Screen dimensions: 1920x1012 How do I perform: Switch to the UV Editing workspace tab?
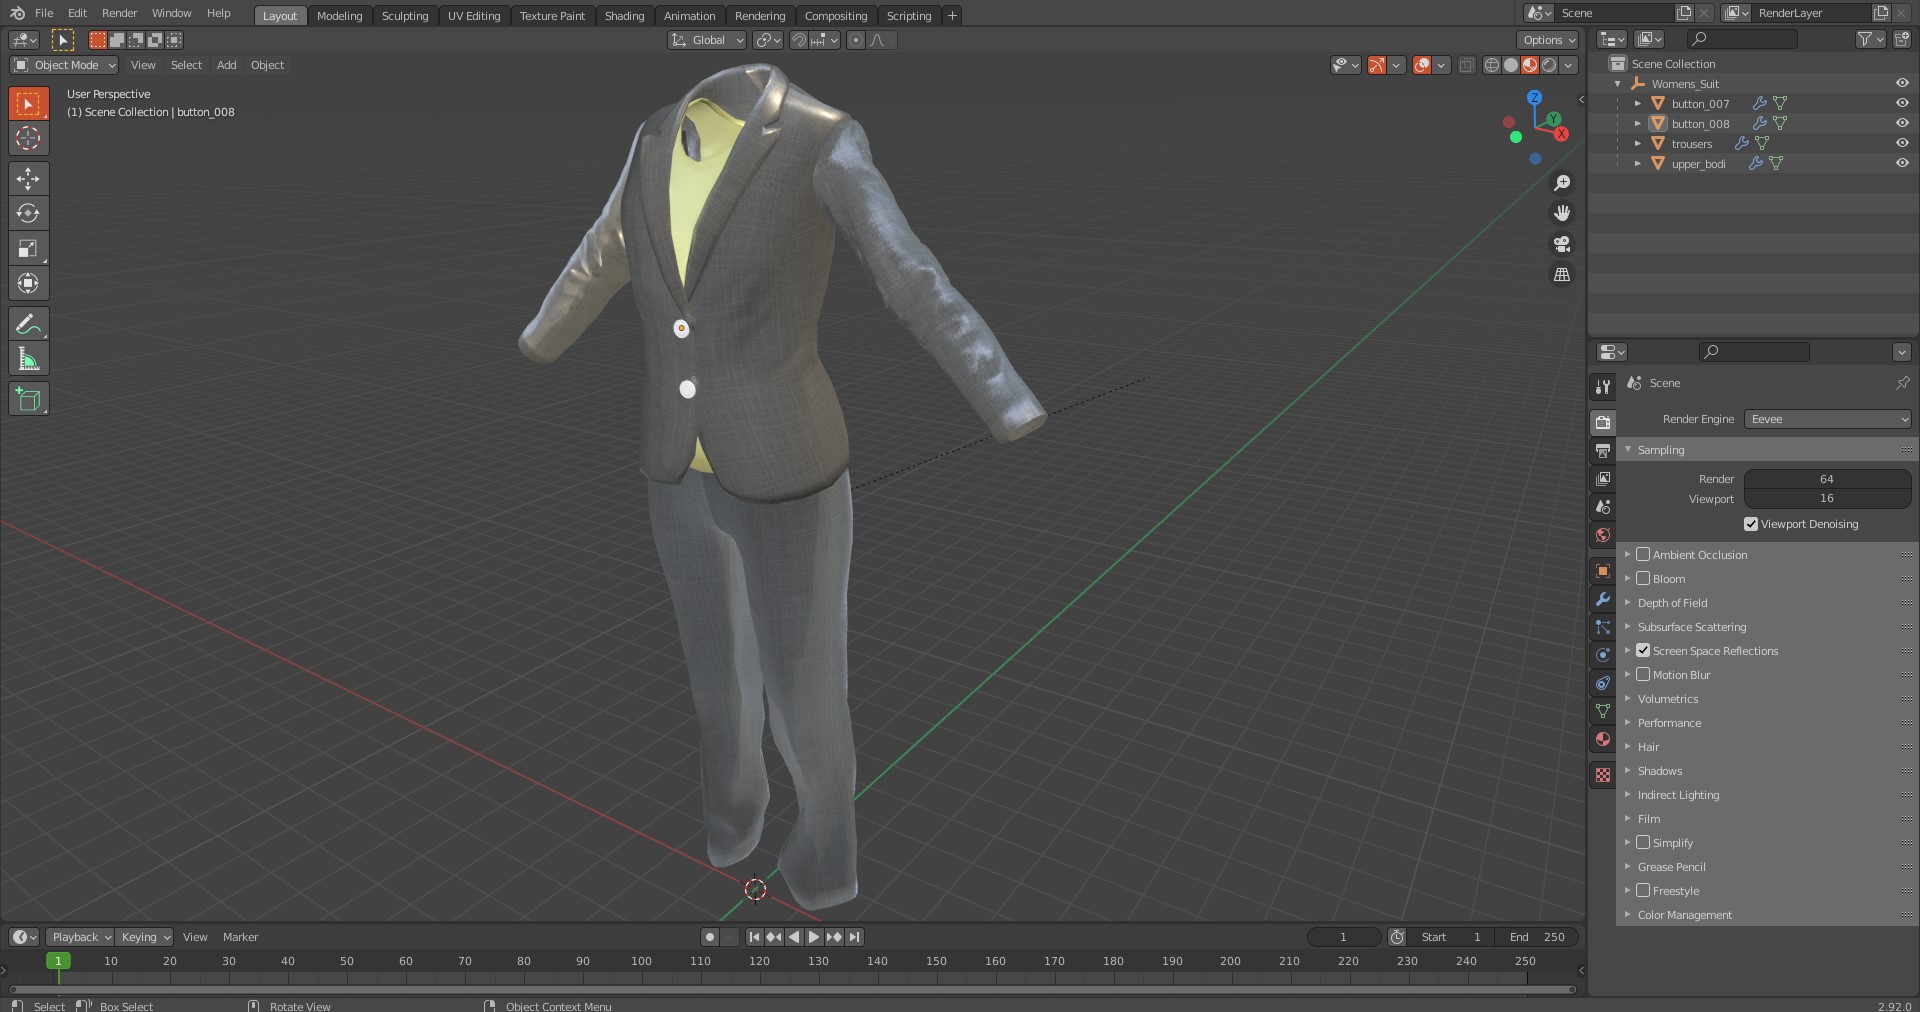click(x=474, y=16)
